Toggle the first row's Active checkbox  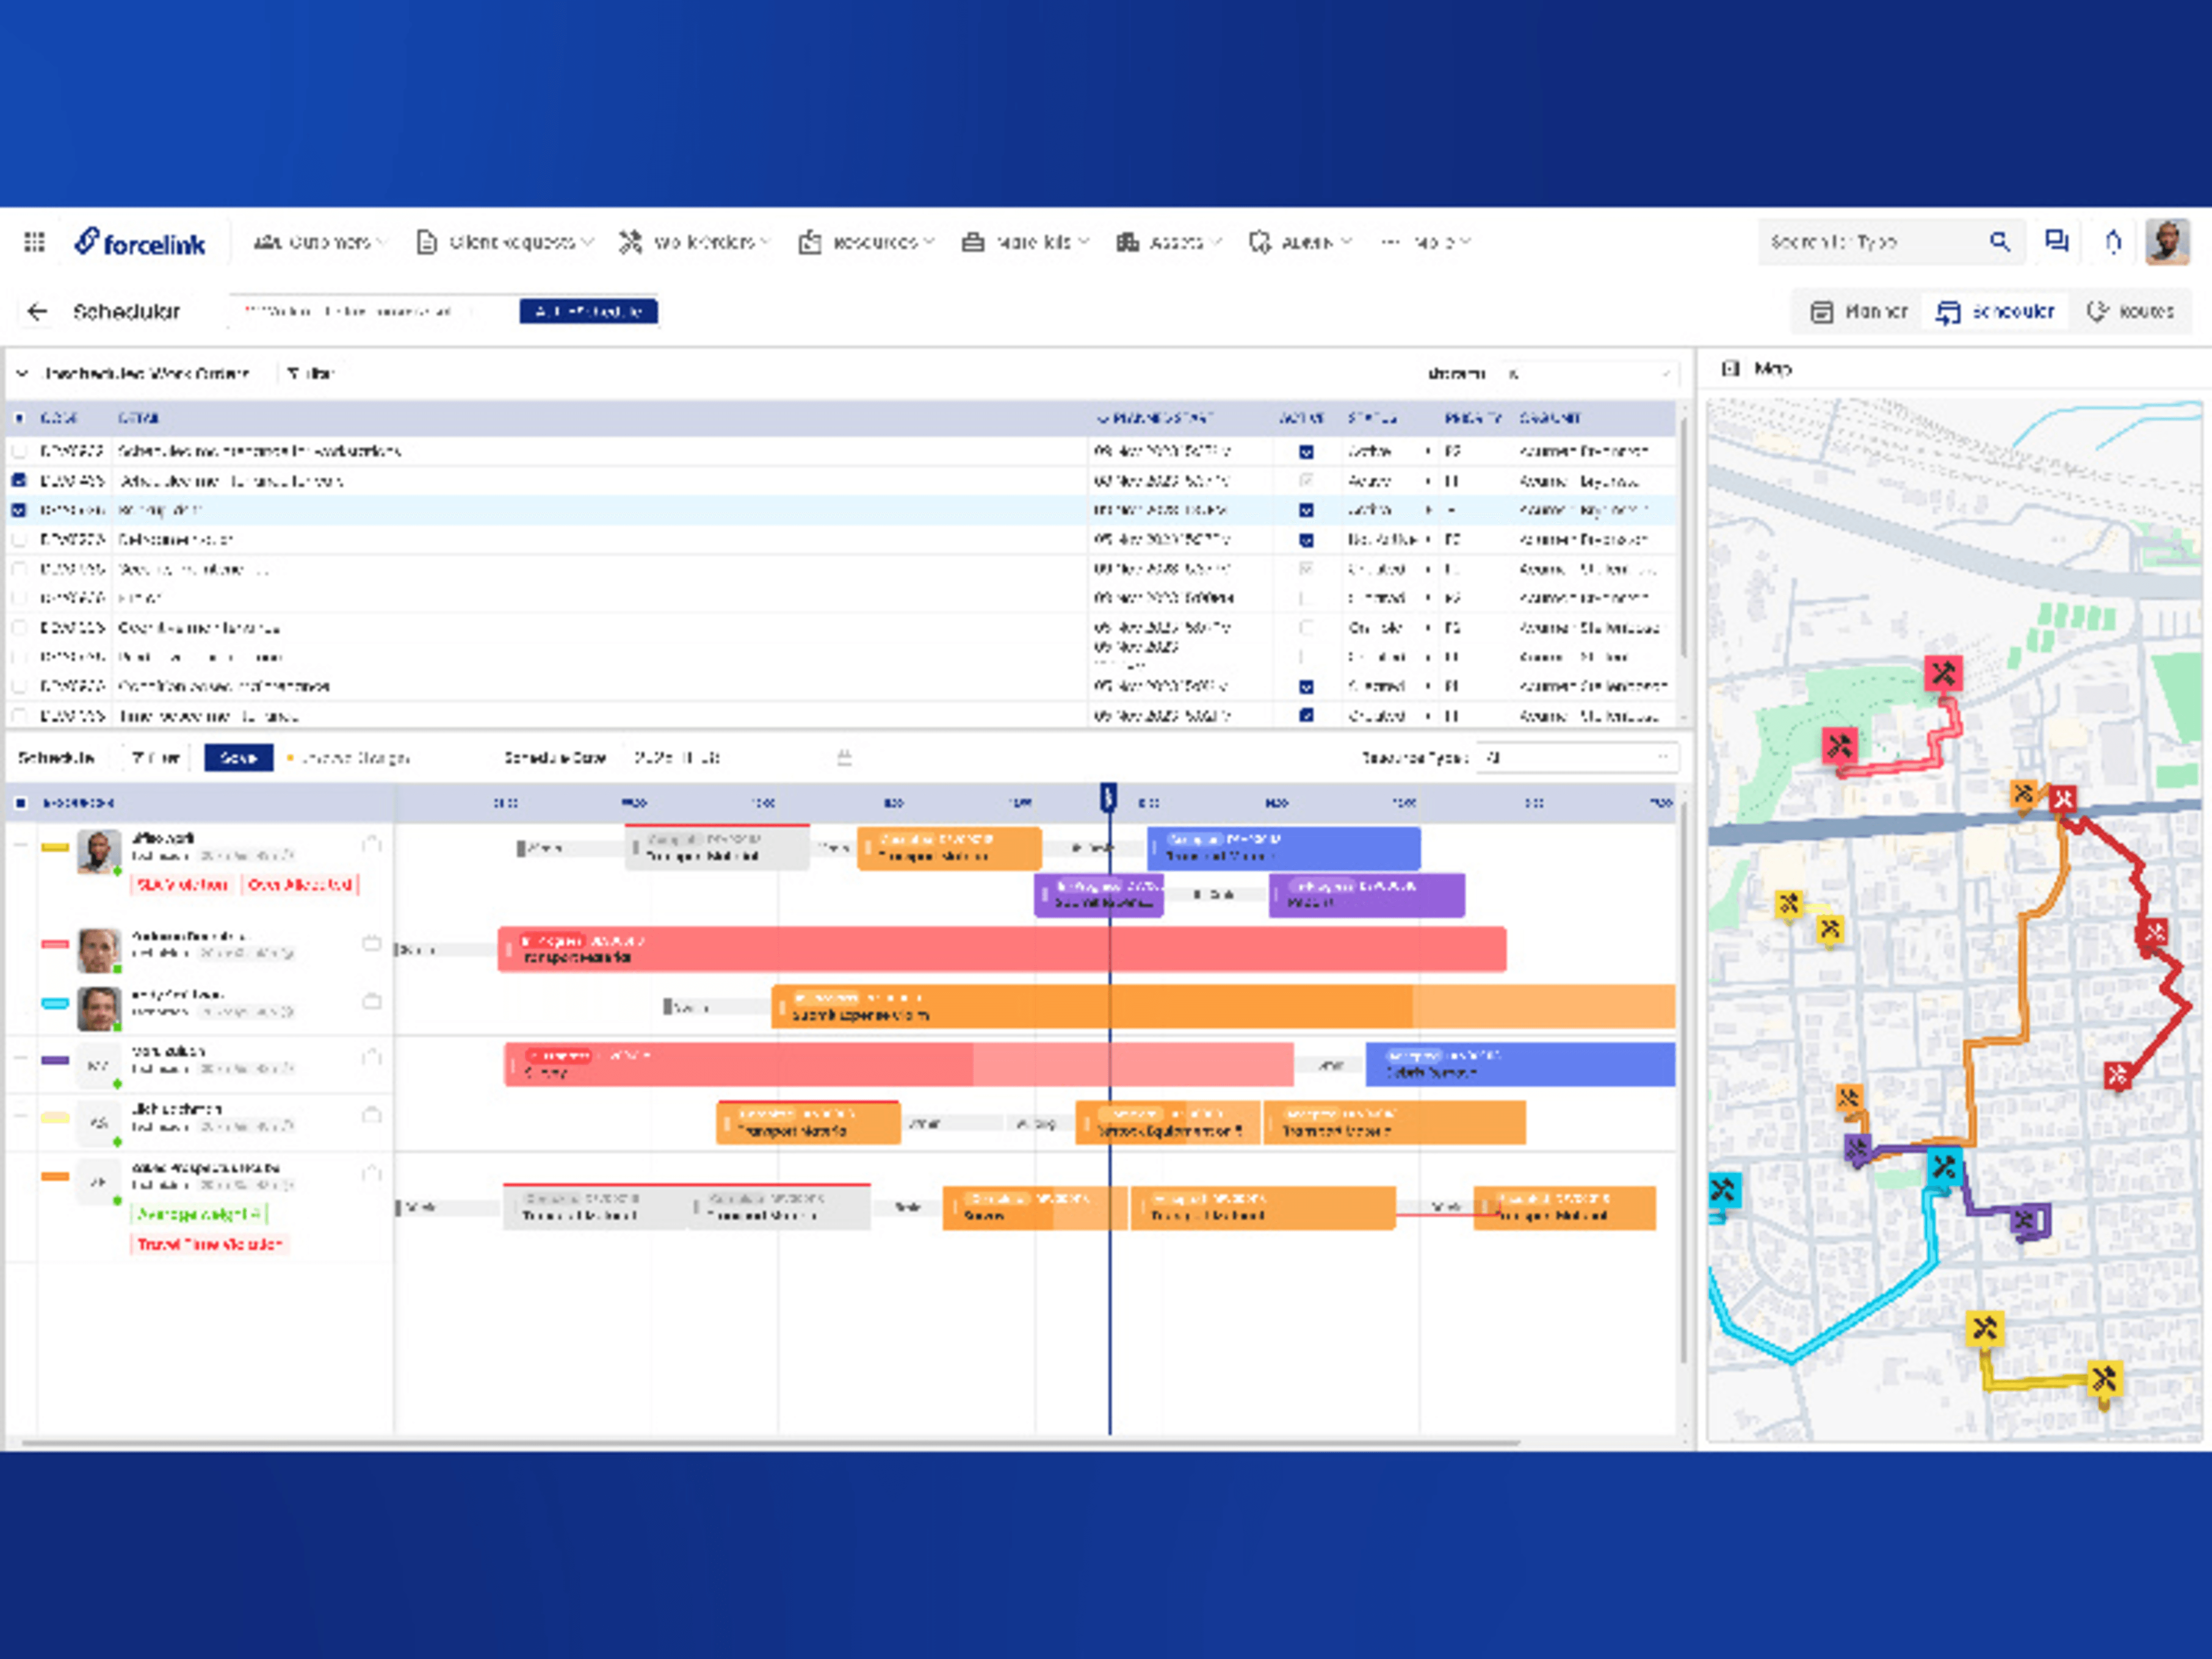1306,452
